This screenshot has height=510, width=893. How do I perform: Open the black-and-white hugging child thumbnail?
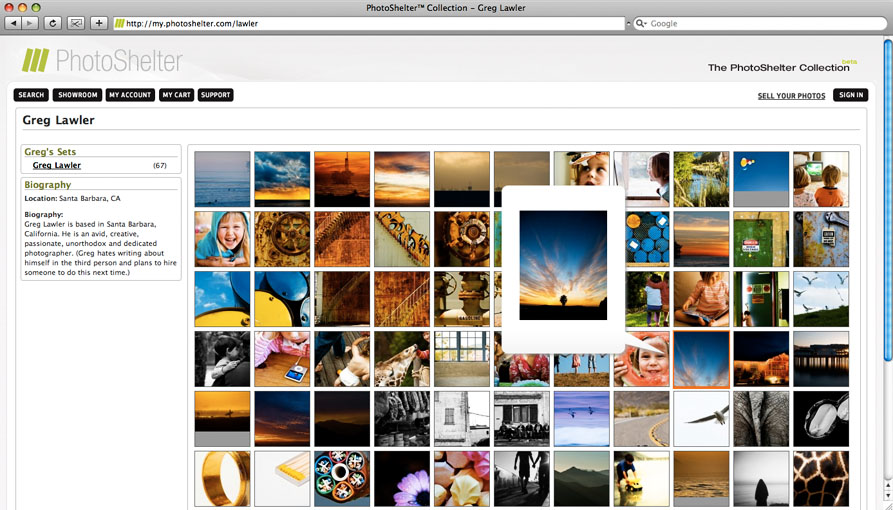tap(222, 359)
